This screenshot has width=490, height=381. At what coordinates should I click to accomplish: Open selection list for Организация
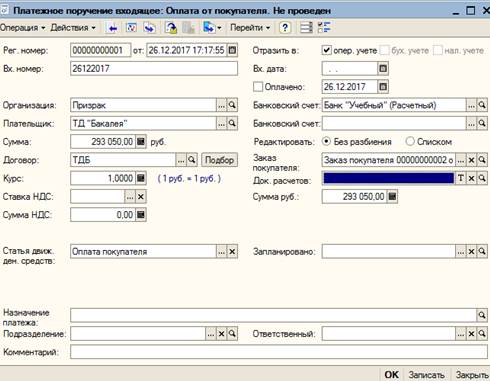coord(222,105)
